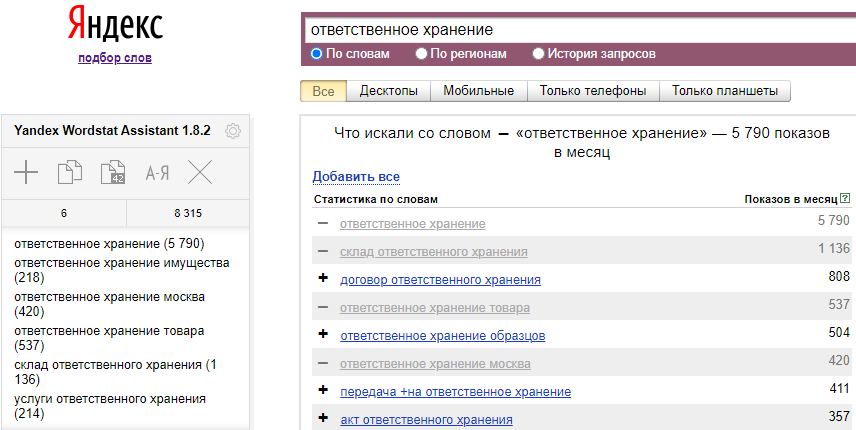
Task: Click the phrase count '6' in Assistant
Action: (64, 213)
